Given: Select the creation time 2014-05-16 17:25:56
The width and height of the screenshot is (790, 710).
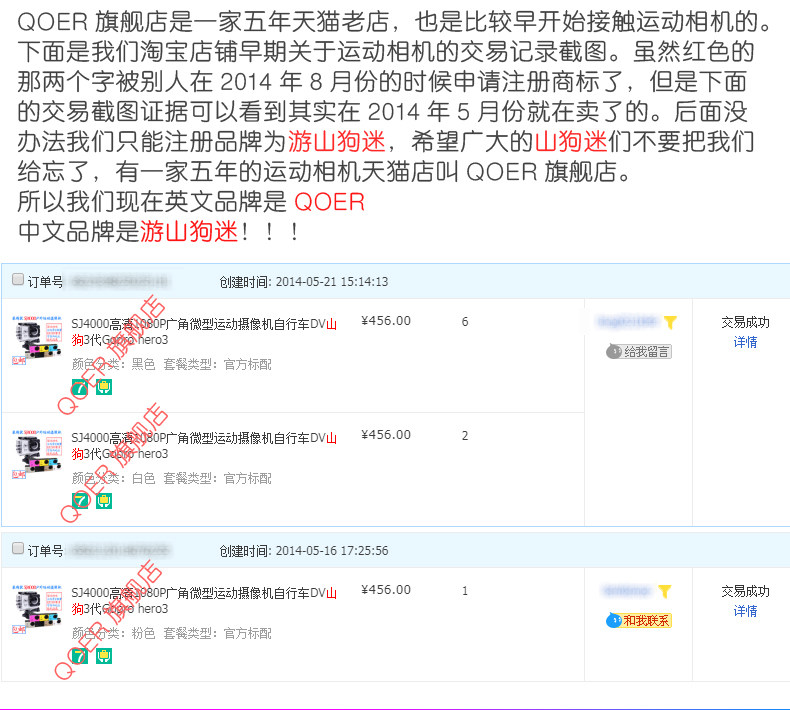Looking at the screenshot, I should [332, 551].
